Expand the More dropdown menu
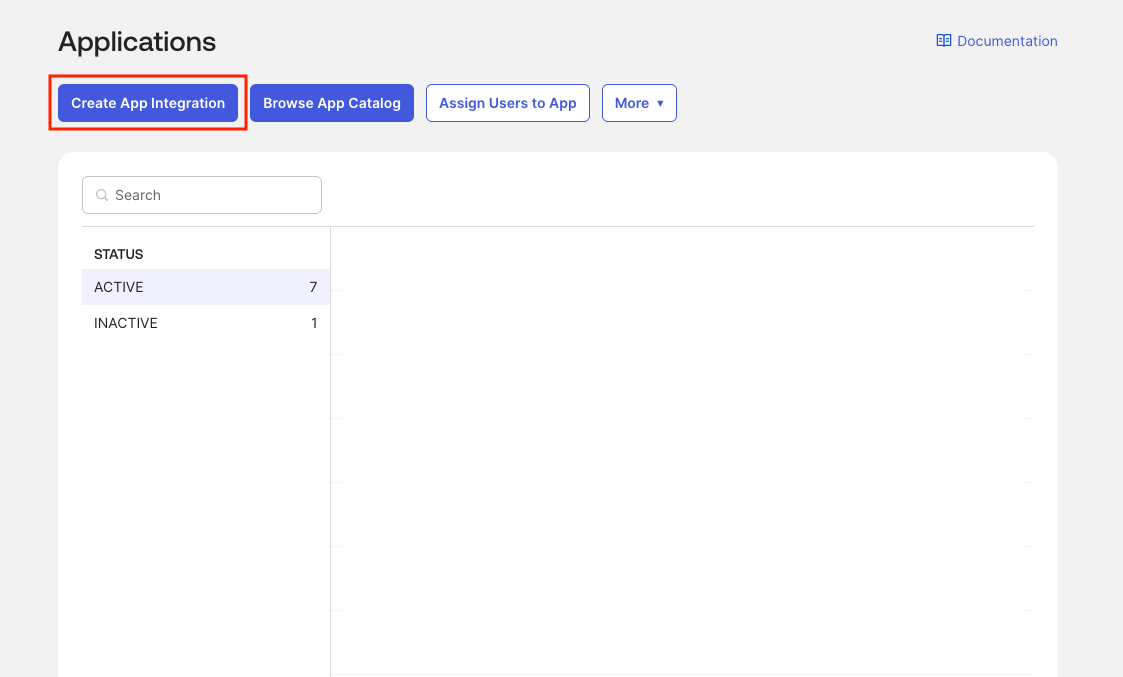Screen dimensions: 1123x677 639,103
